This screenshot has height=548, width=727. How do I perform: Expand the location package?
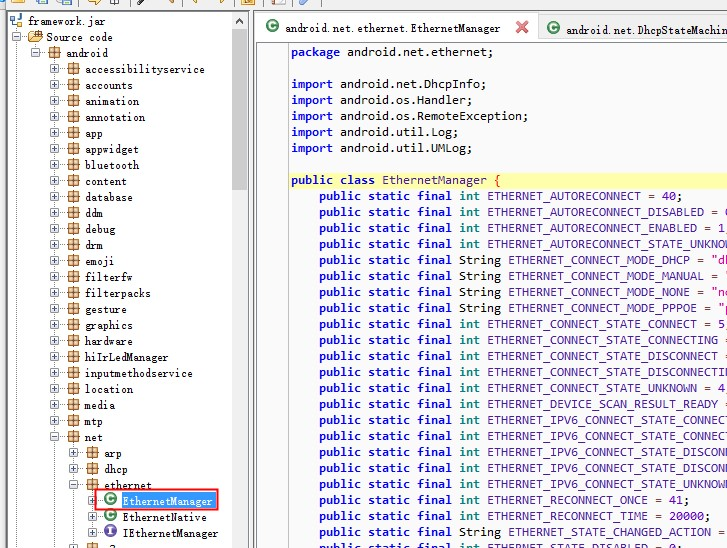pyautogui.click(x=54, y=389)
